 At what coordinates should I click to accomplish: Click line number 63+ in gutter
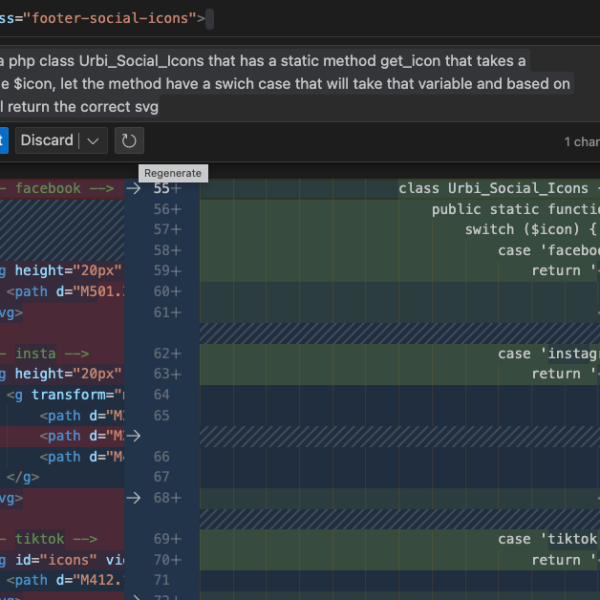tap(167, 373)
